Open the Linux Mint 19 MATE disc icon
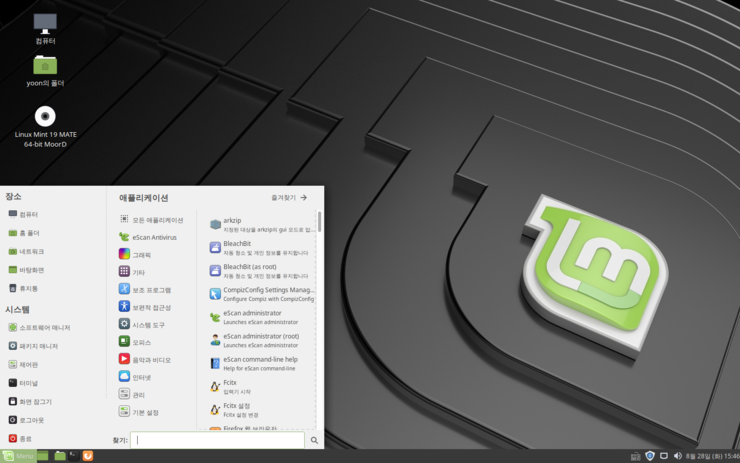This screenshot has height=463, width=740. click(45, 126)
